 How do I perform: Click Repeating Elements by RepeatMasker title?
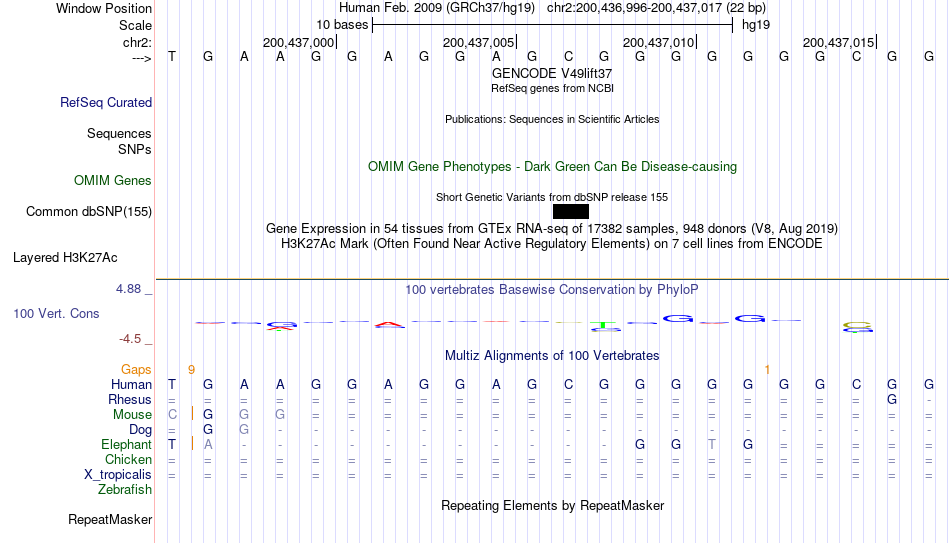pos(552,505)
